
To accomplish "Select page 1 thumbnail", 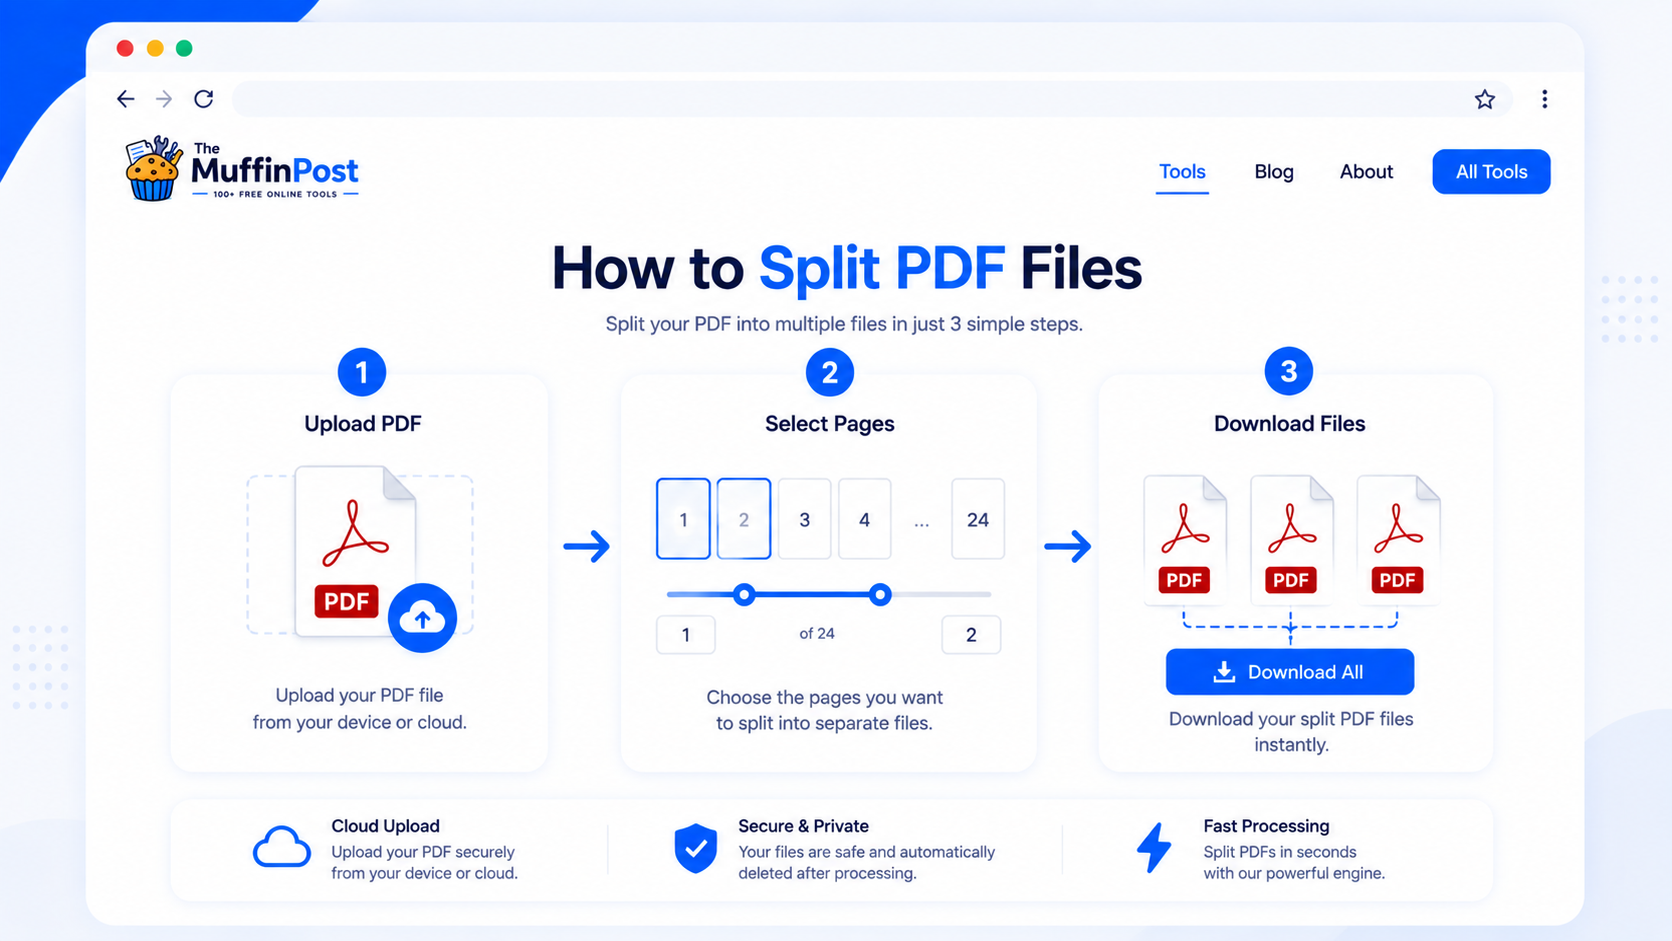I will tap(683, 519).
